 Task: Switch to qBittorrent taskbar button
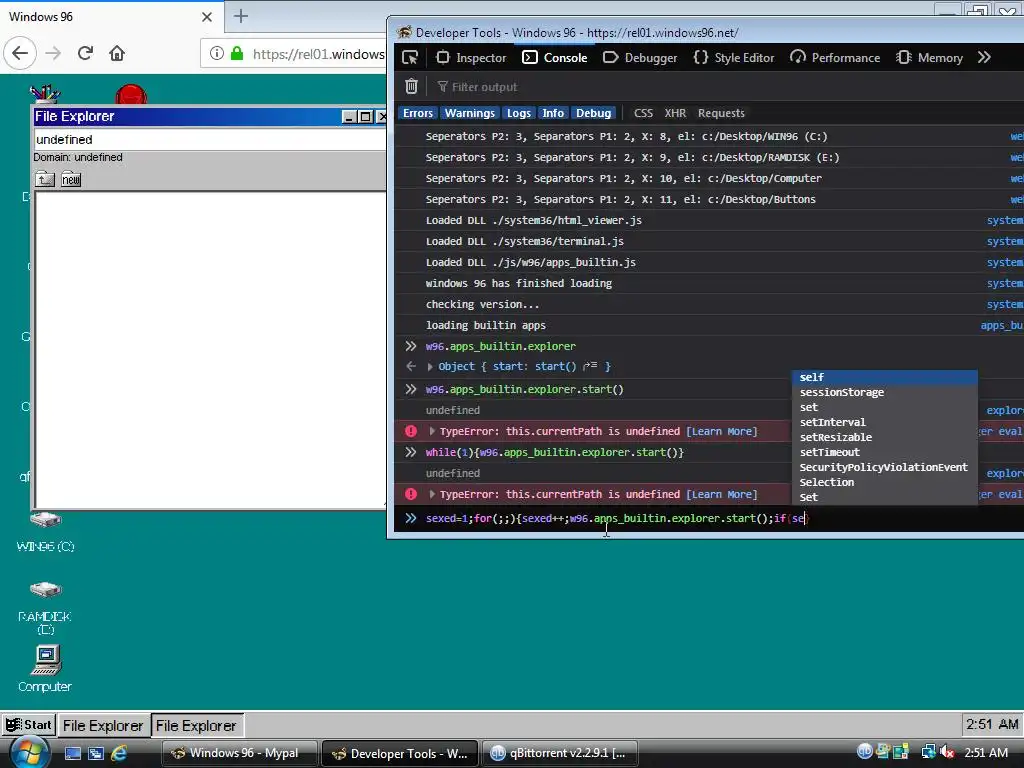[560, 753]
